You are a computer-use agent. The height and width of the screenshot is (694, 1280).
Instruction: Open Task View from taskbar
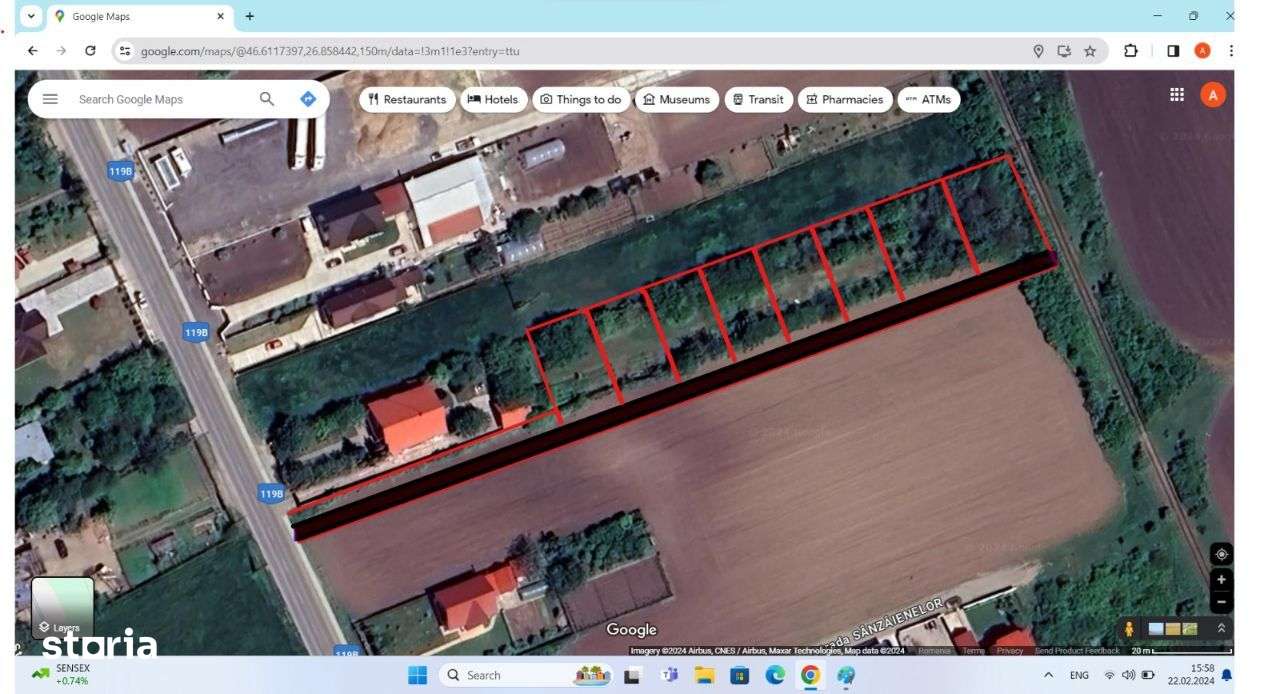point(632,675)
